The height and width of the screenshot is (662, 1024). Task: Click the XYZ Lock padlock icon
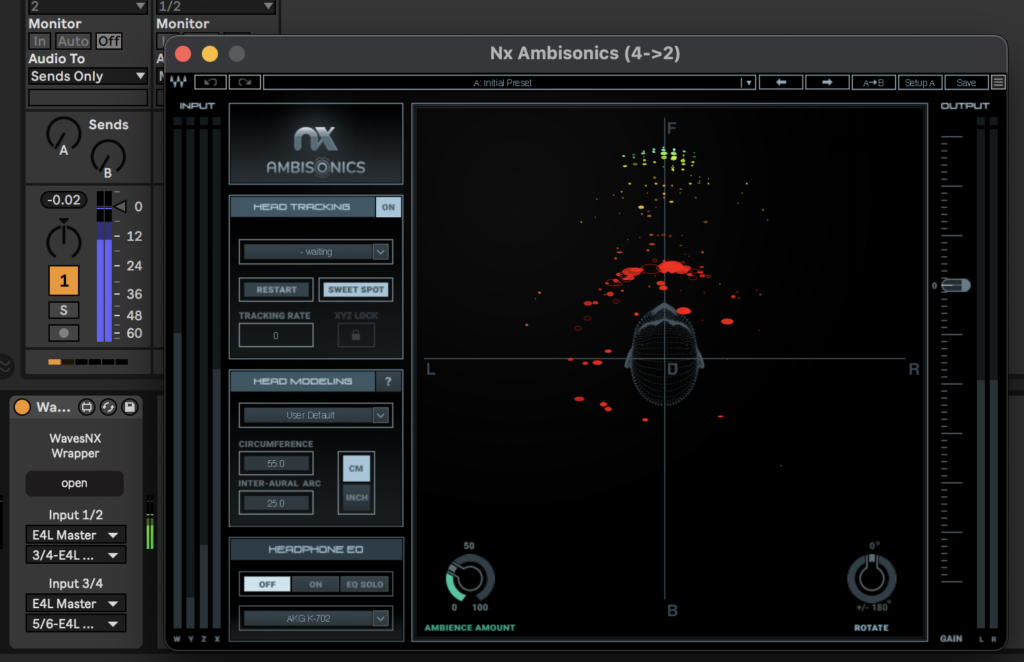355,335
